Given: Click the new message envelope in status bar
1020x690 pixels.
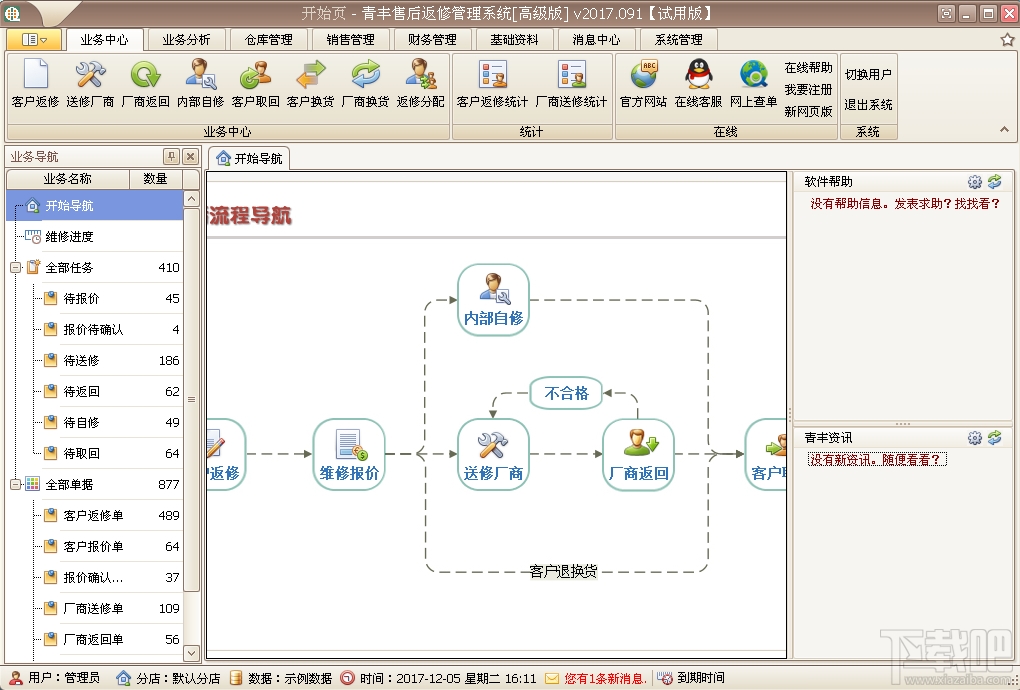Looking at the screenshot, I should click(552, 678).
